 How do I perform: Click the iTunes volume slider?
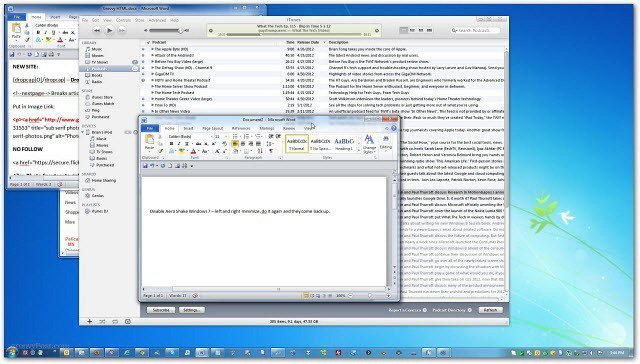166,31
